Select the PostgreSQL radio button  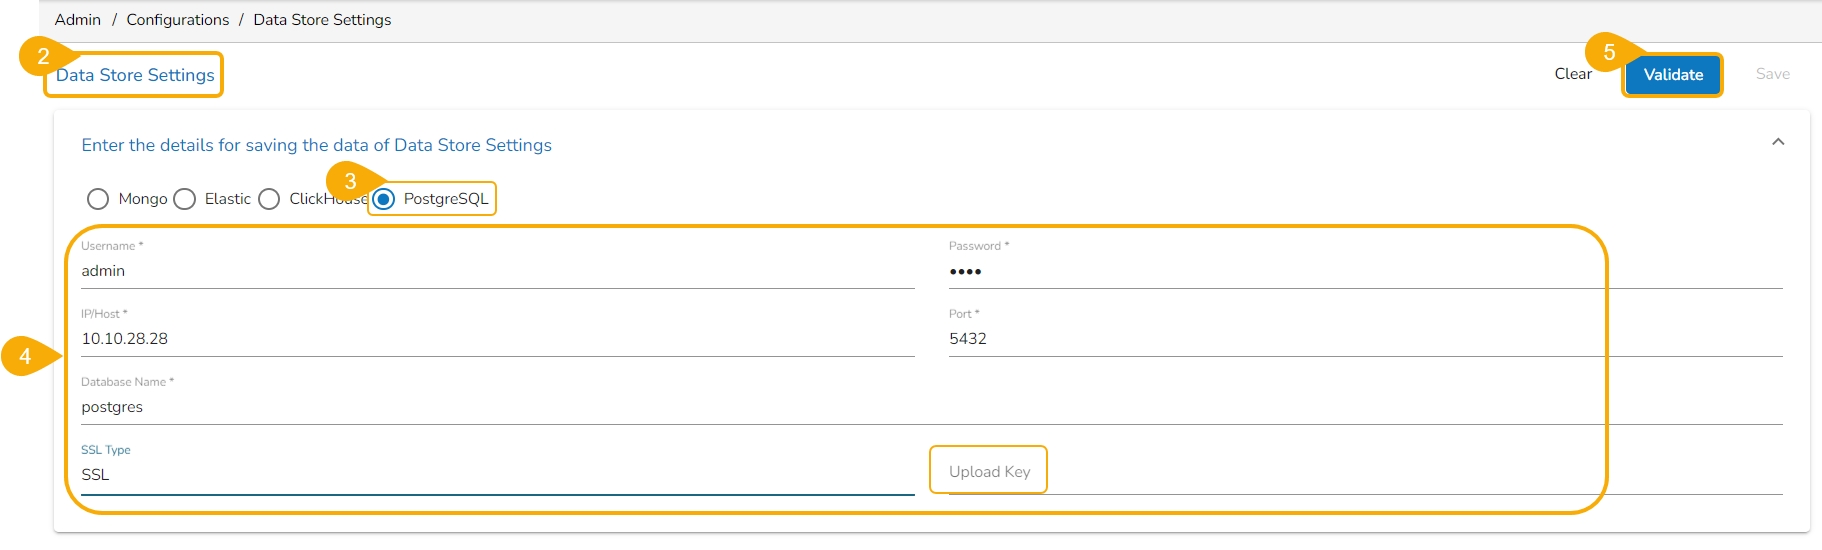click(x=384, y=199)
